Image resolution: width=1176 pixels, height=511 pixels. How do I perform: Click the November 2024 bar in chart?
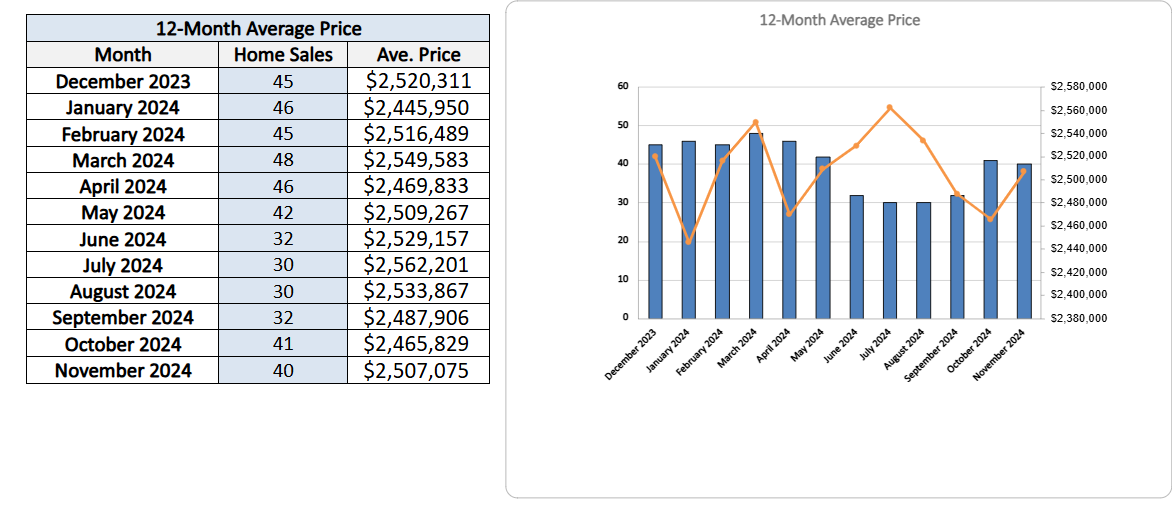click(1024, 241)
